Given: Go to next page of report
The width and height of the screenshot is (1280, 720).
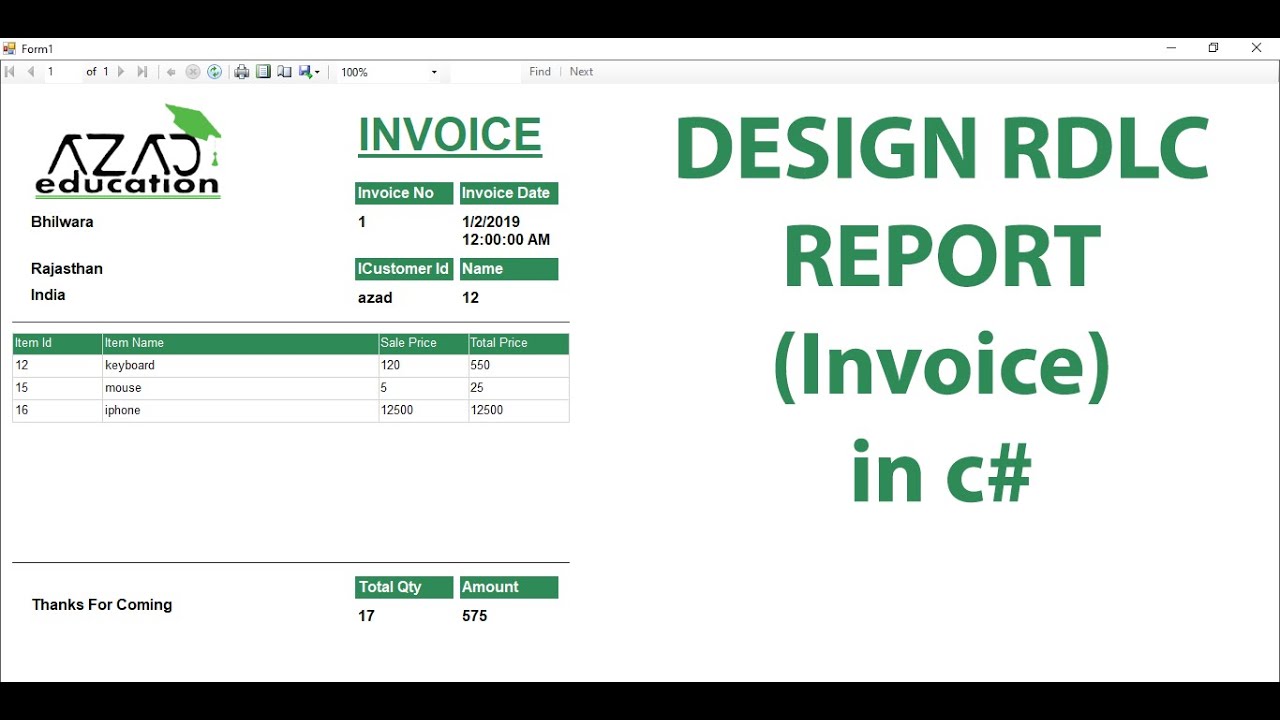Looking at the screenshot, I should pos(121,72).
